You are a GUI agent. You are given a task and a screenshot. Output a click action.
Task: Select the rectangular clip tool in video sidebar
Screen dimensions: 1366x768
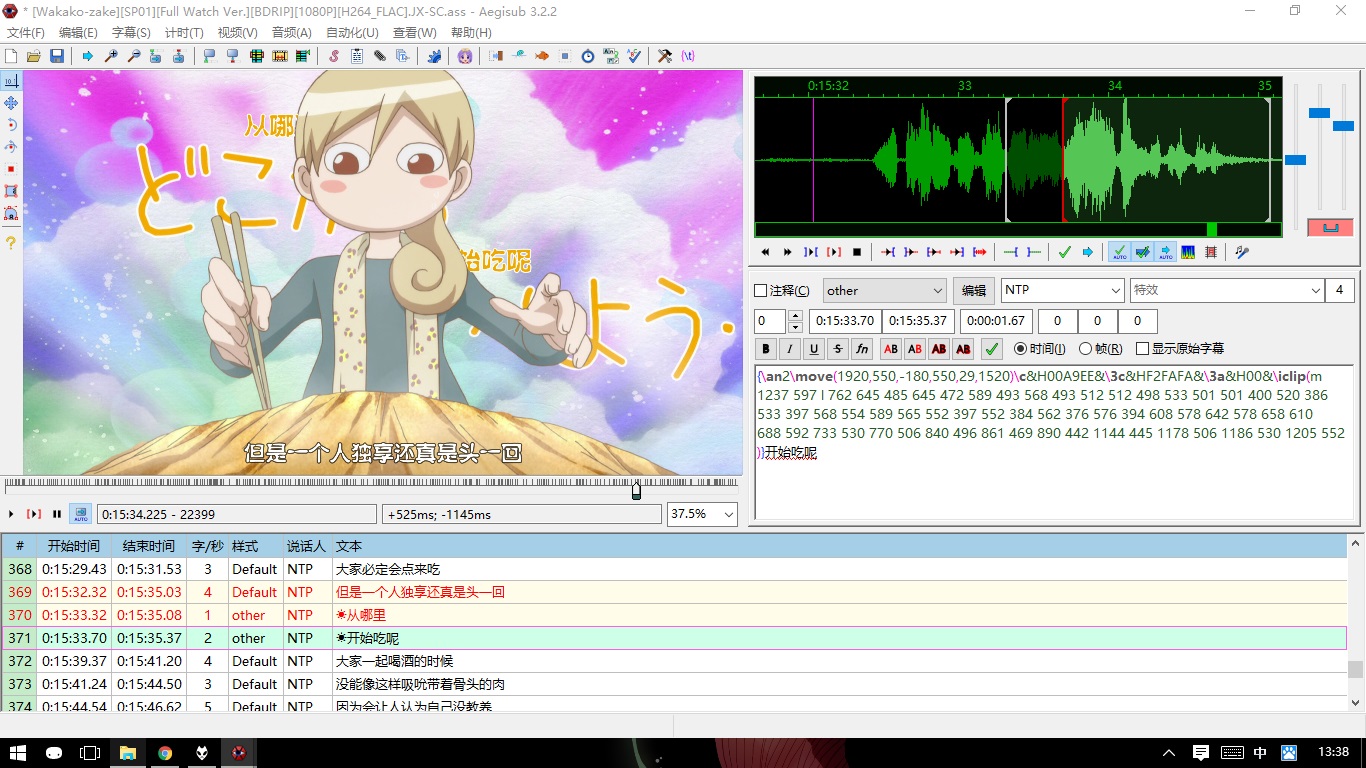tap(11, 191)
